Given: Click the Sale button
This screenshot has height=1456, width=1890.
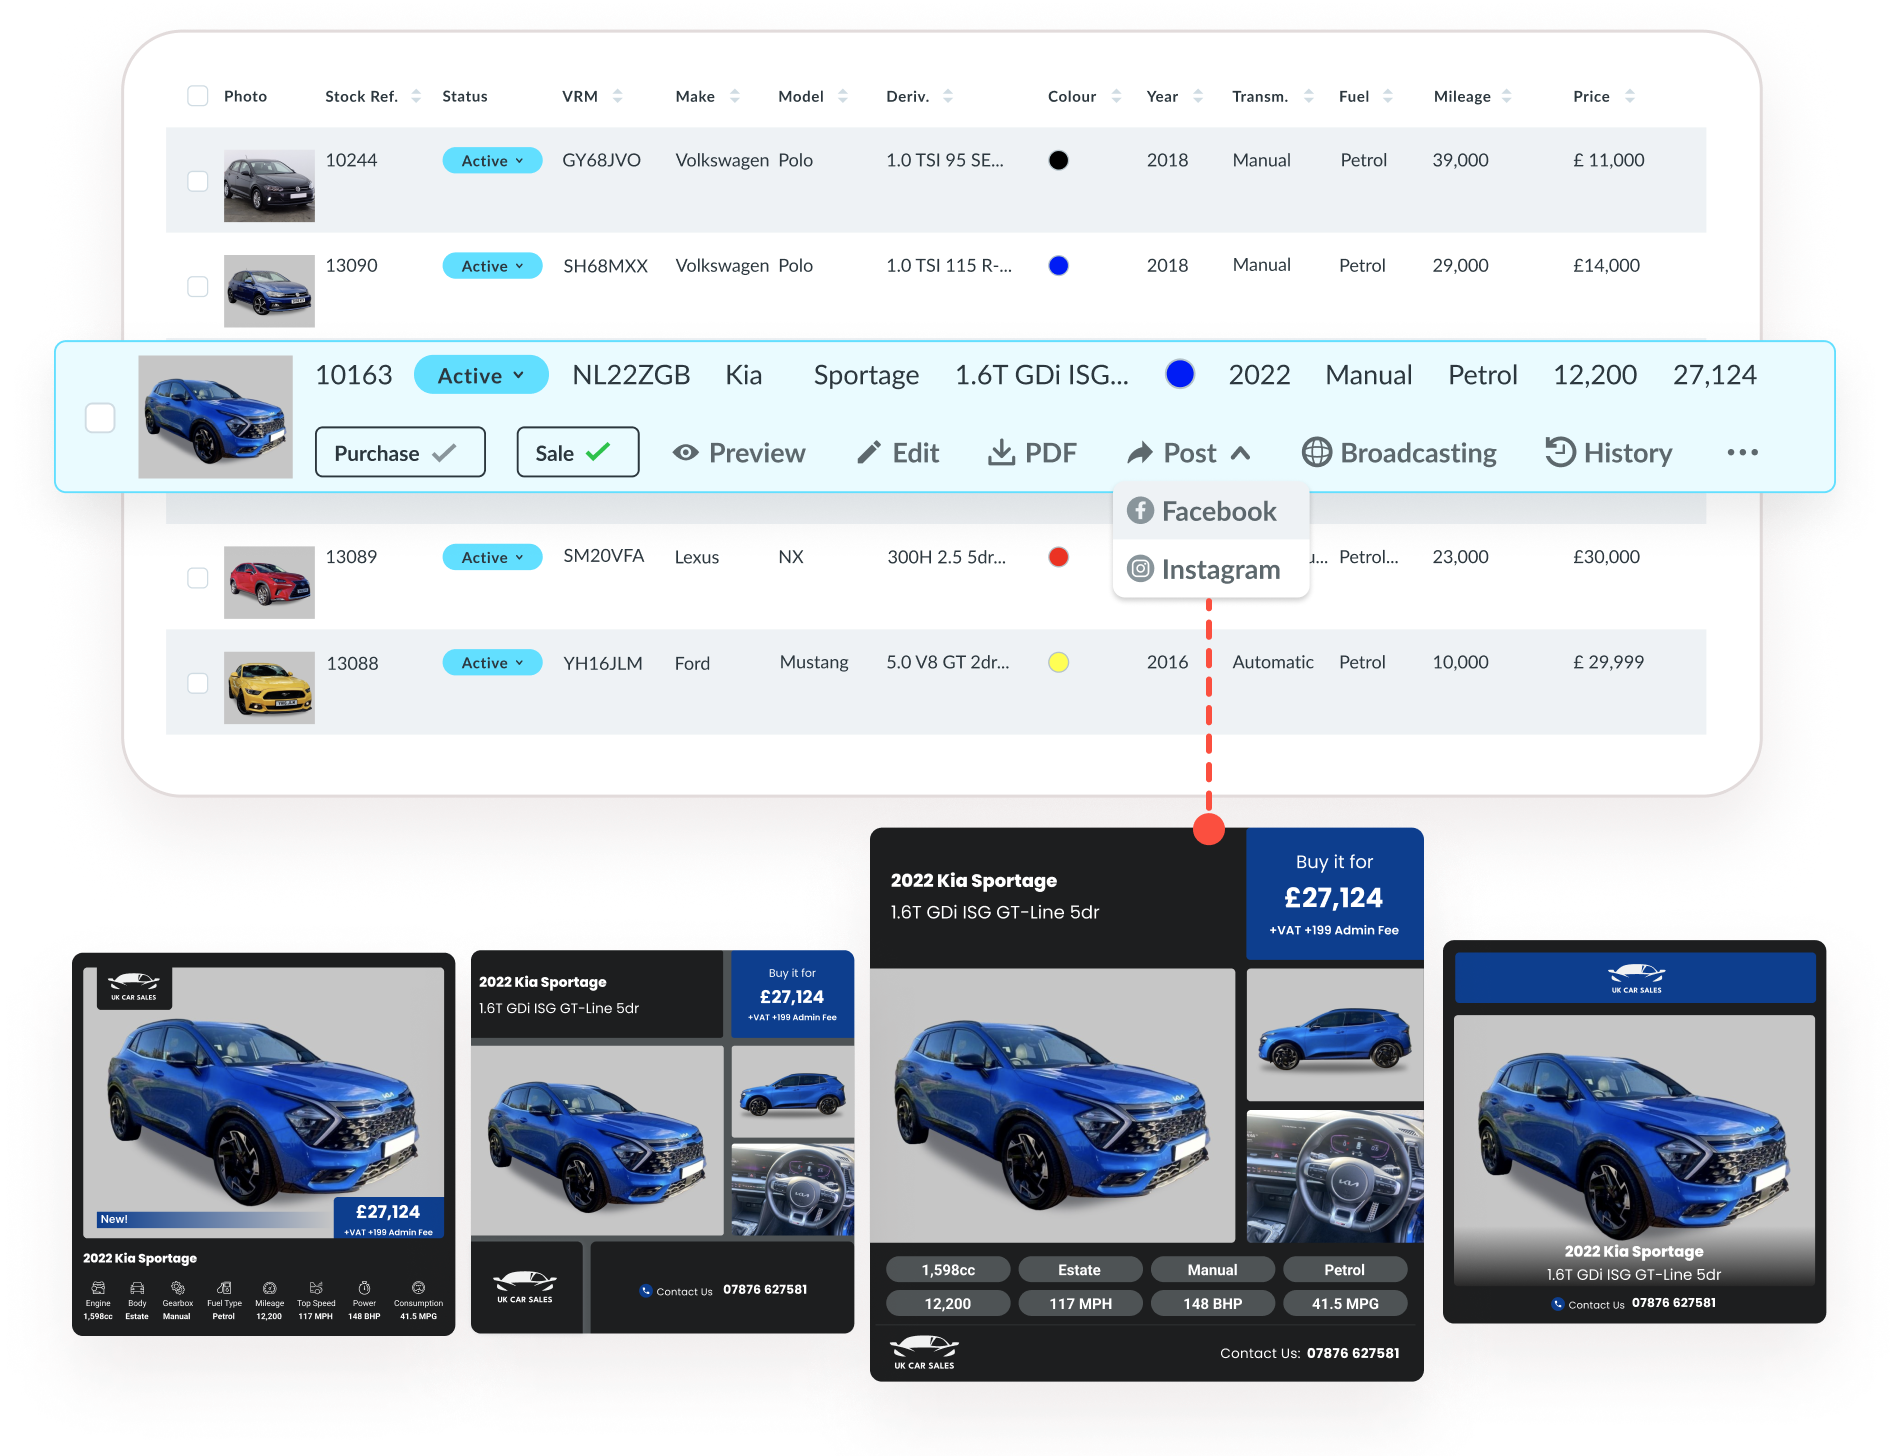Looking at the screenshot, I should [577, 453].
